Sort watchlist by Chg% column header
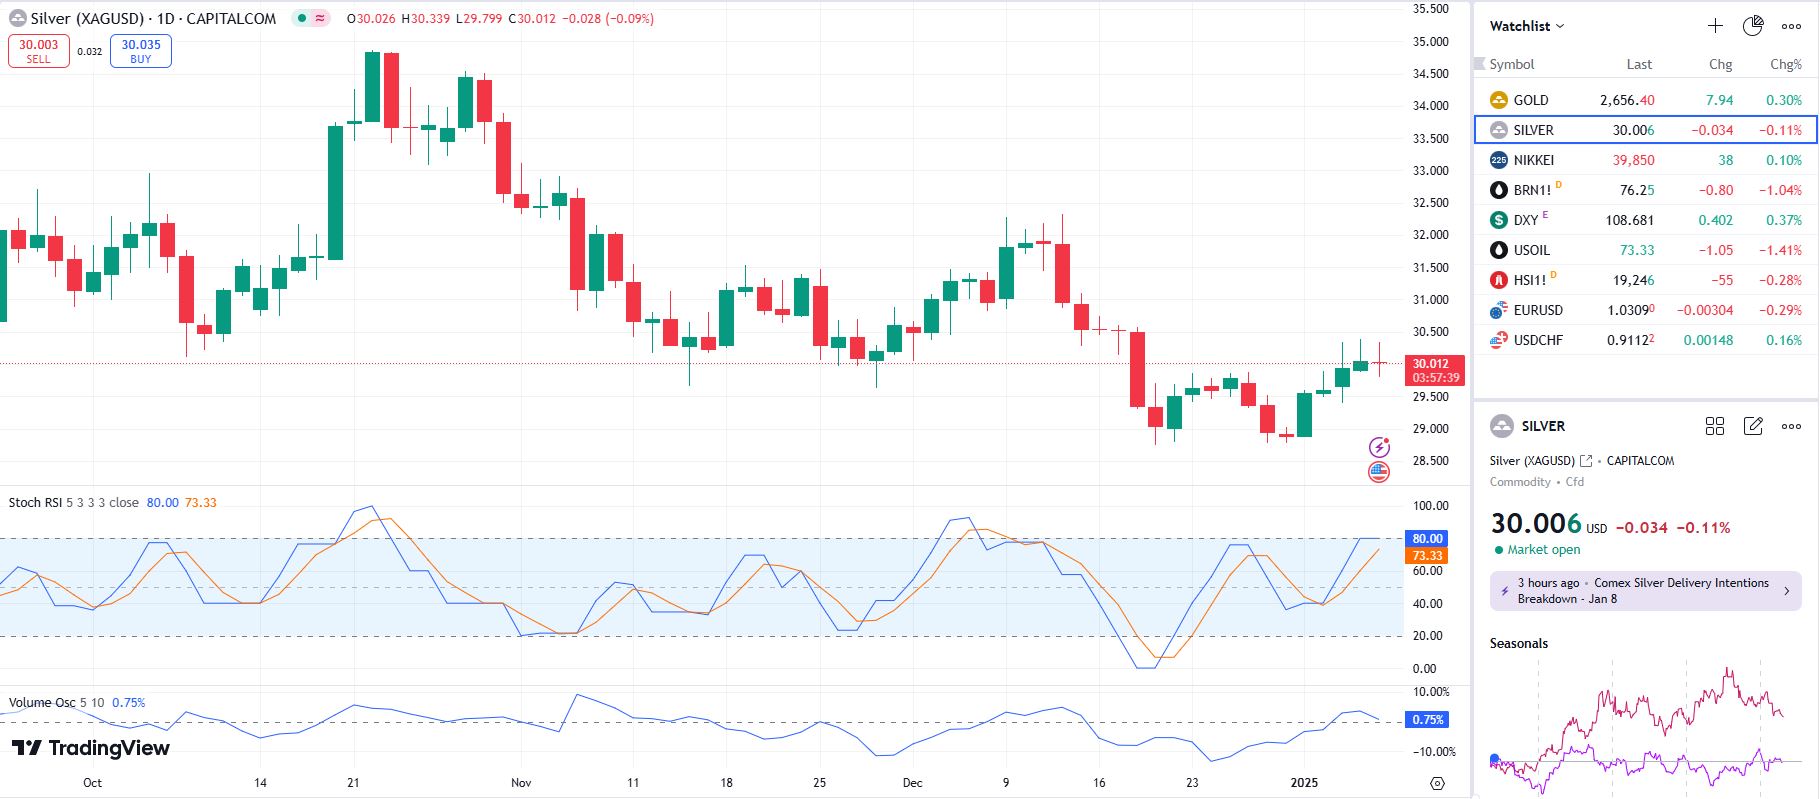Image resolution: width=1820 pixels, height=799 pixels. pyautogui.click(x=1785, y=64)
